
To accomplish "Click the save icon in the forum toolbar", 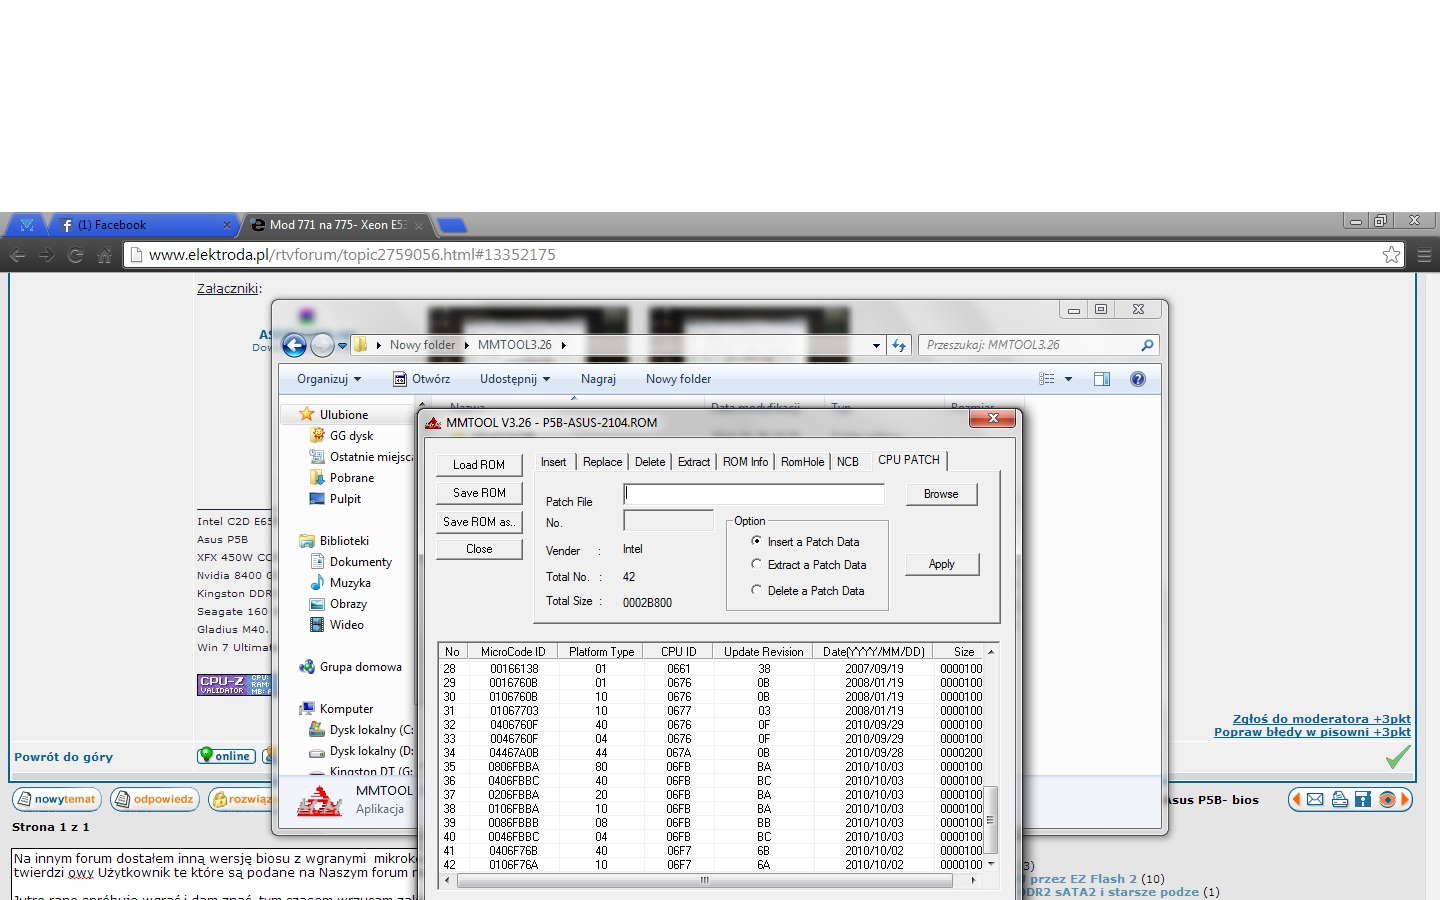I will [x=1363, y=800].
